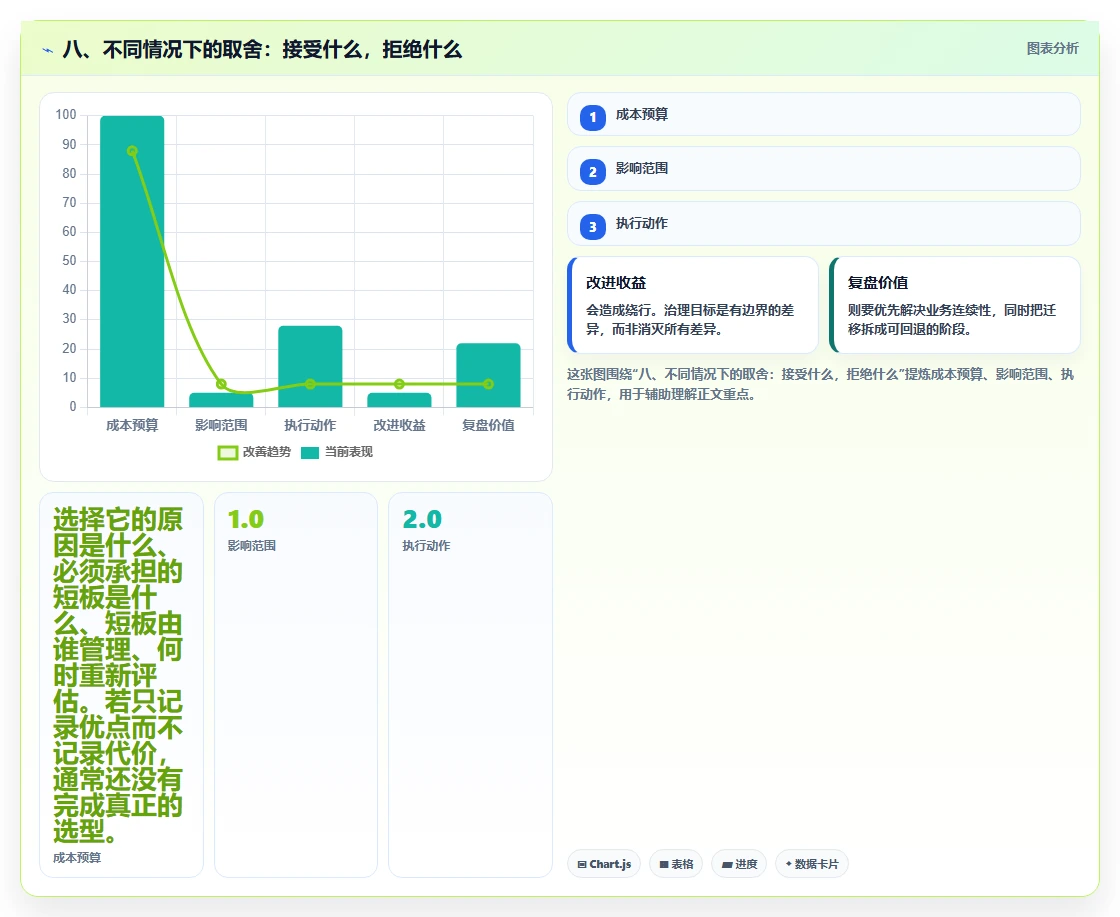
Task: Click the 执行动作 bar in chart
Action: [310, 366]
